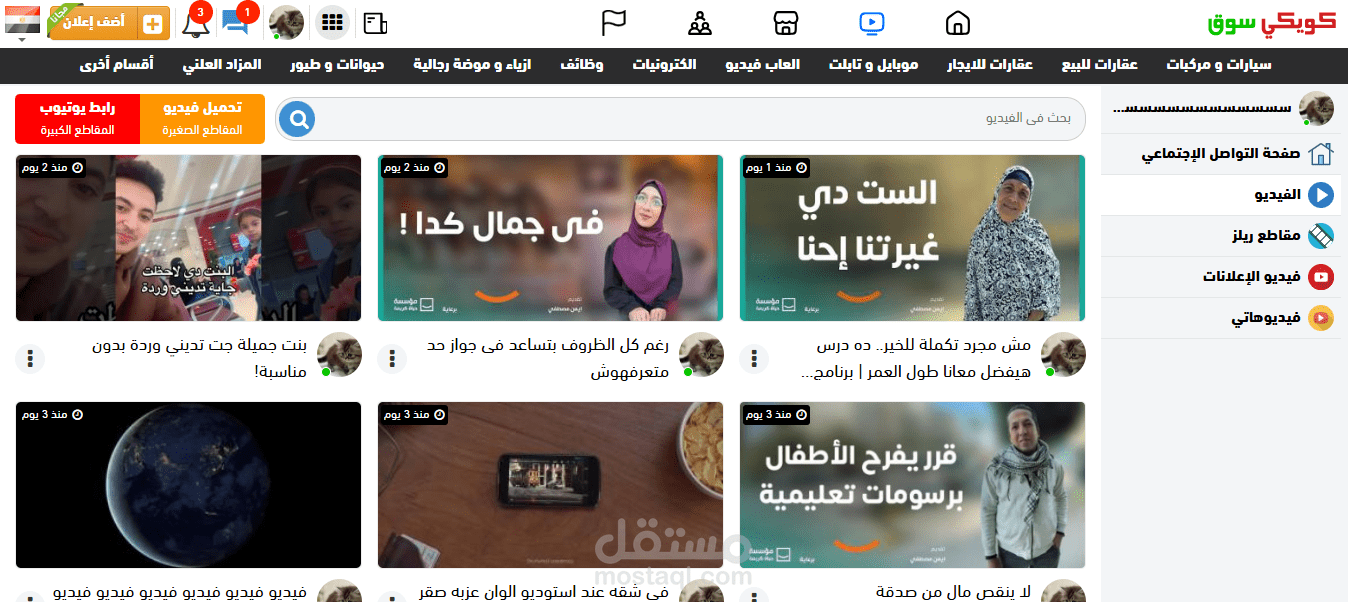Open في جمال كدا video thumbnail

550,238
